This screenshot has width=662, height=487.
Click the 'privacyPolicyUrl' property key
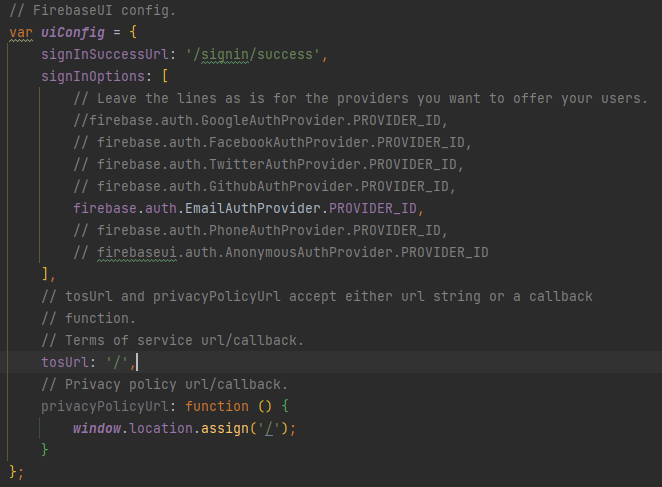point(105,406)
